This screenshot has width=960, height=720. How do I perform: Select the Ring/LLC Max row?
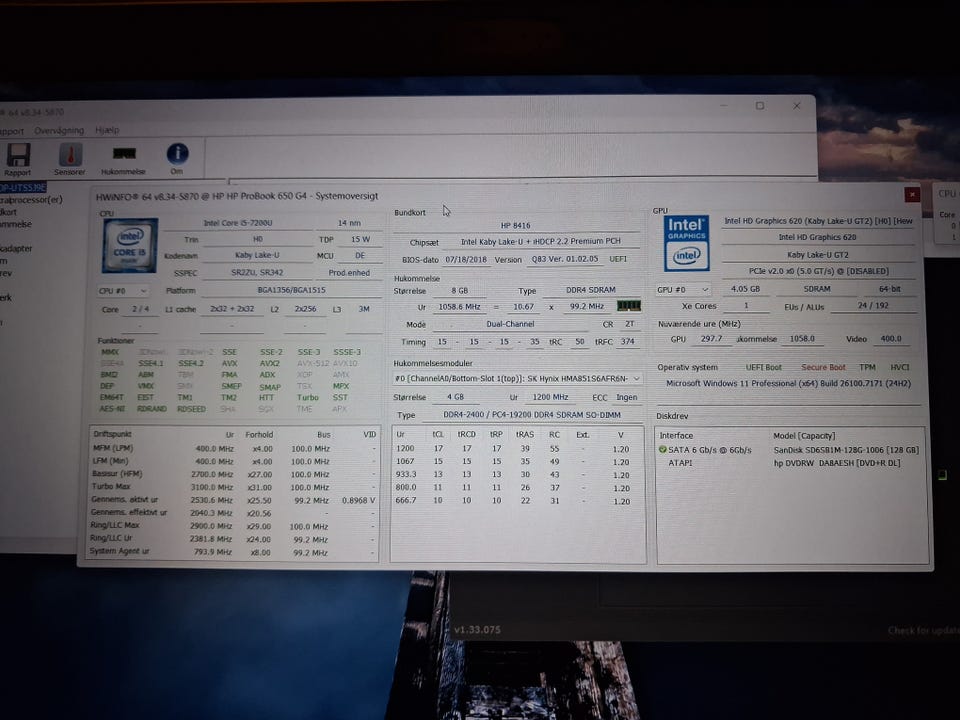(234, 526)
